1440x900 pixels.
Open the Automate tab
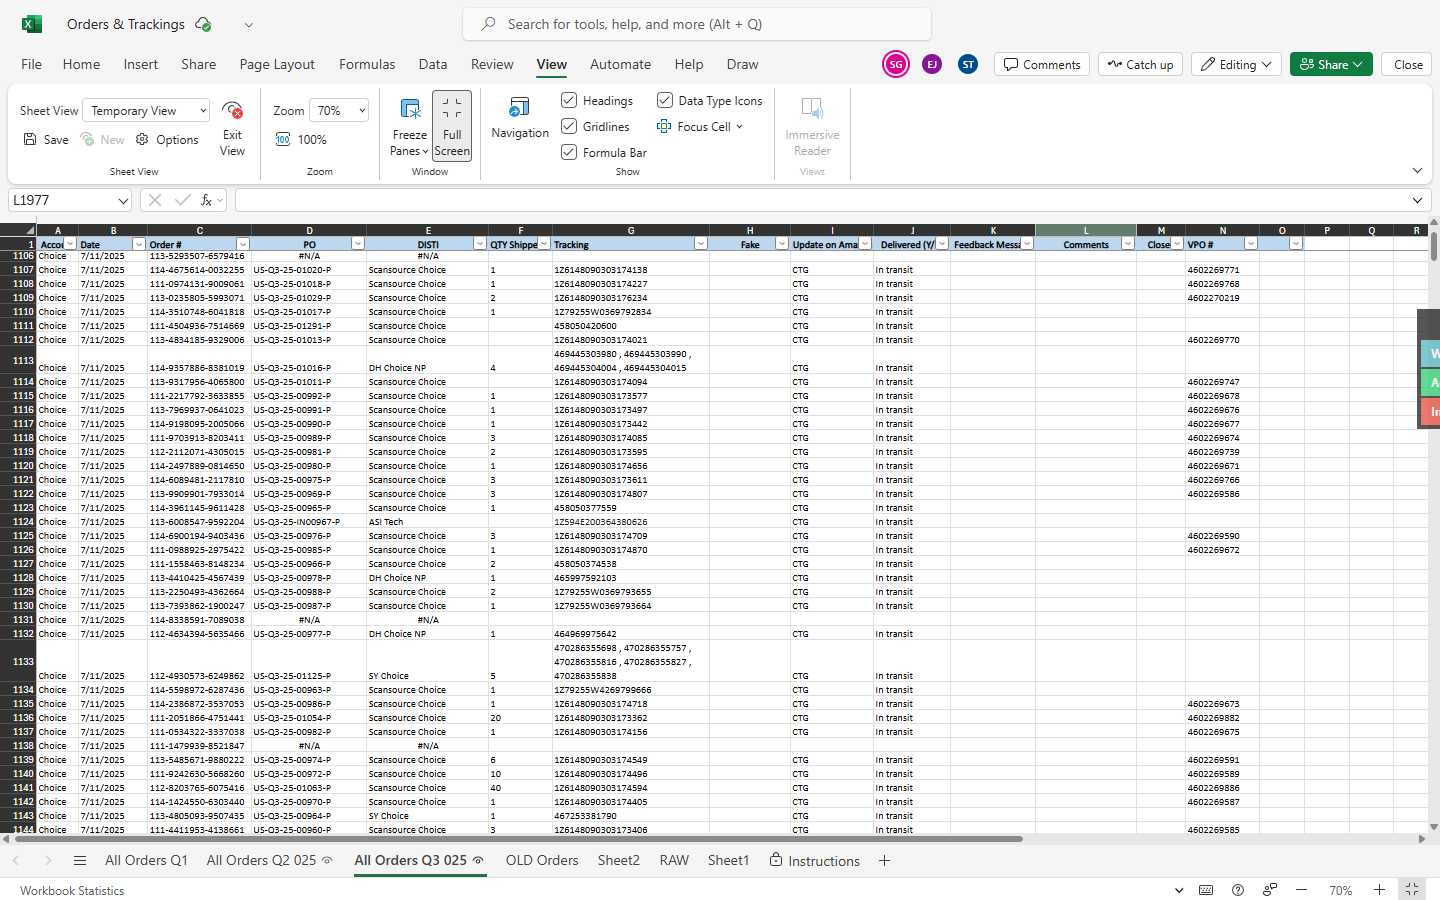click(620, 64)
